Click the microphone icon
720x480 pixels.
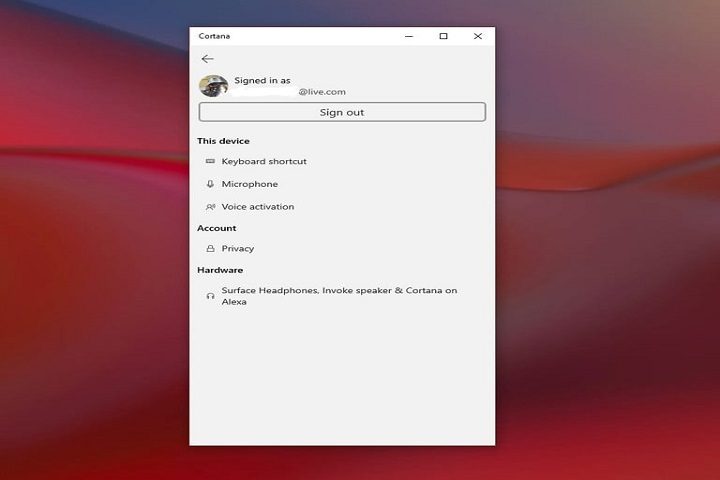[x=210, y=184]
